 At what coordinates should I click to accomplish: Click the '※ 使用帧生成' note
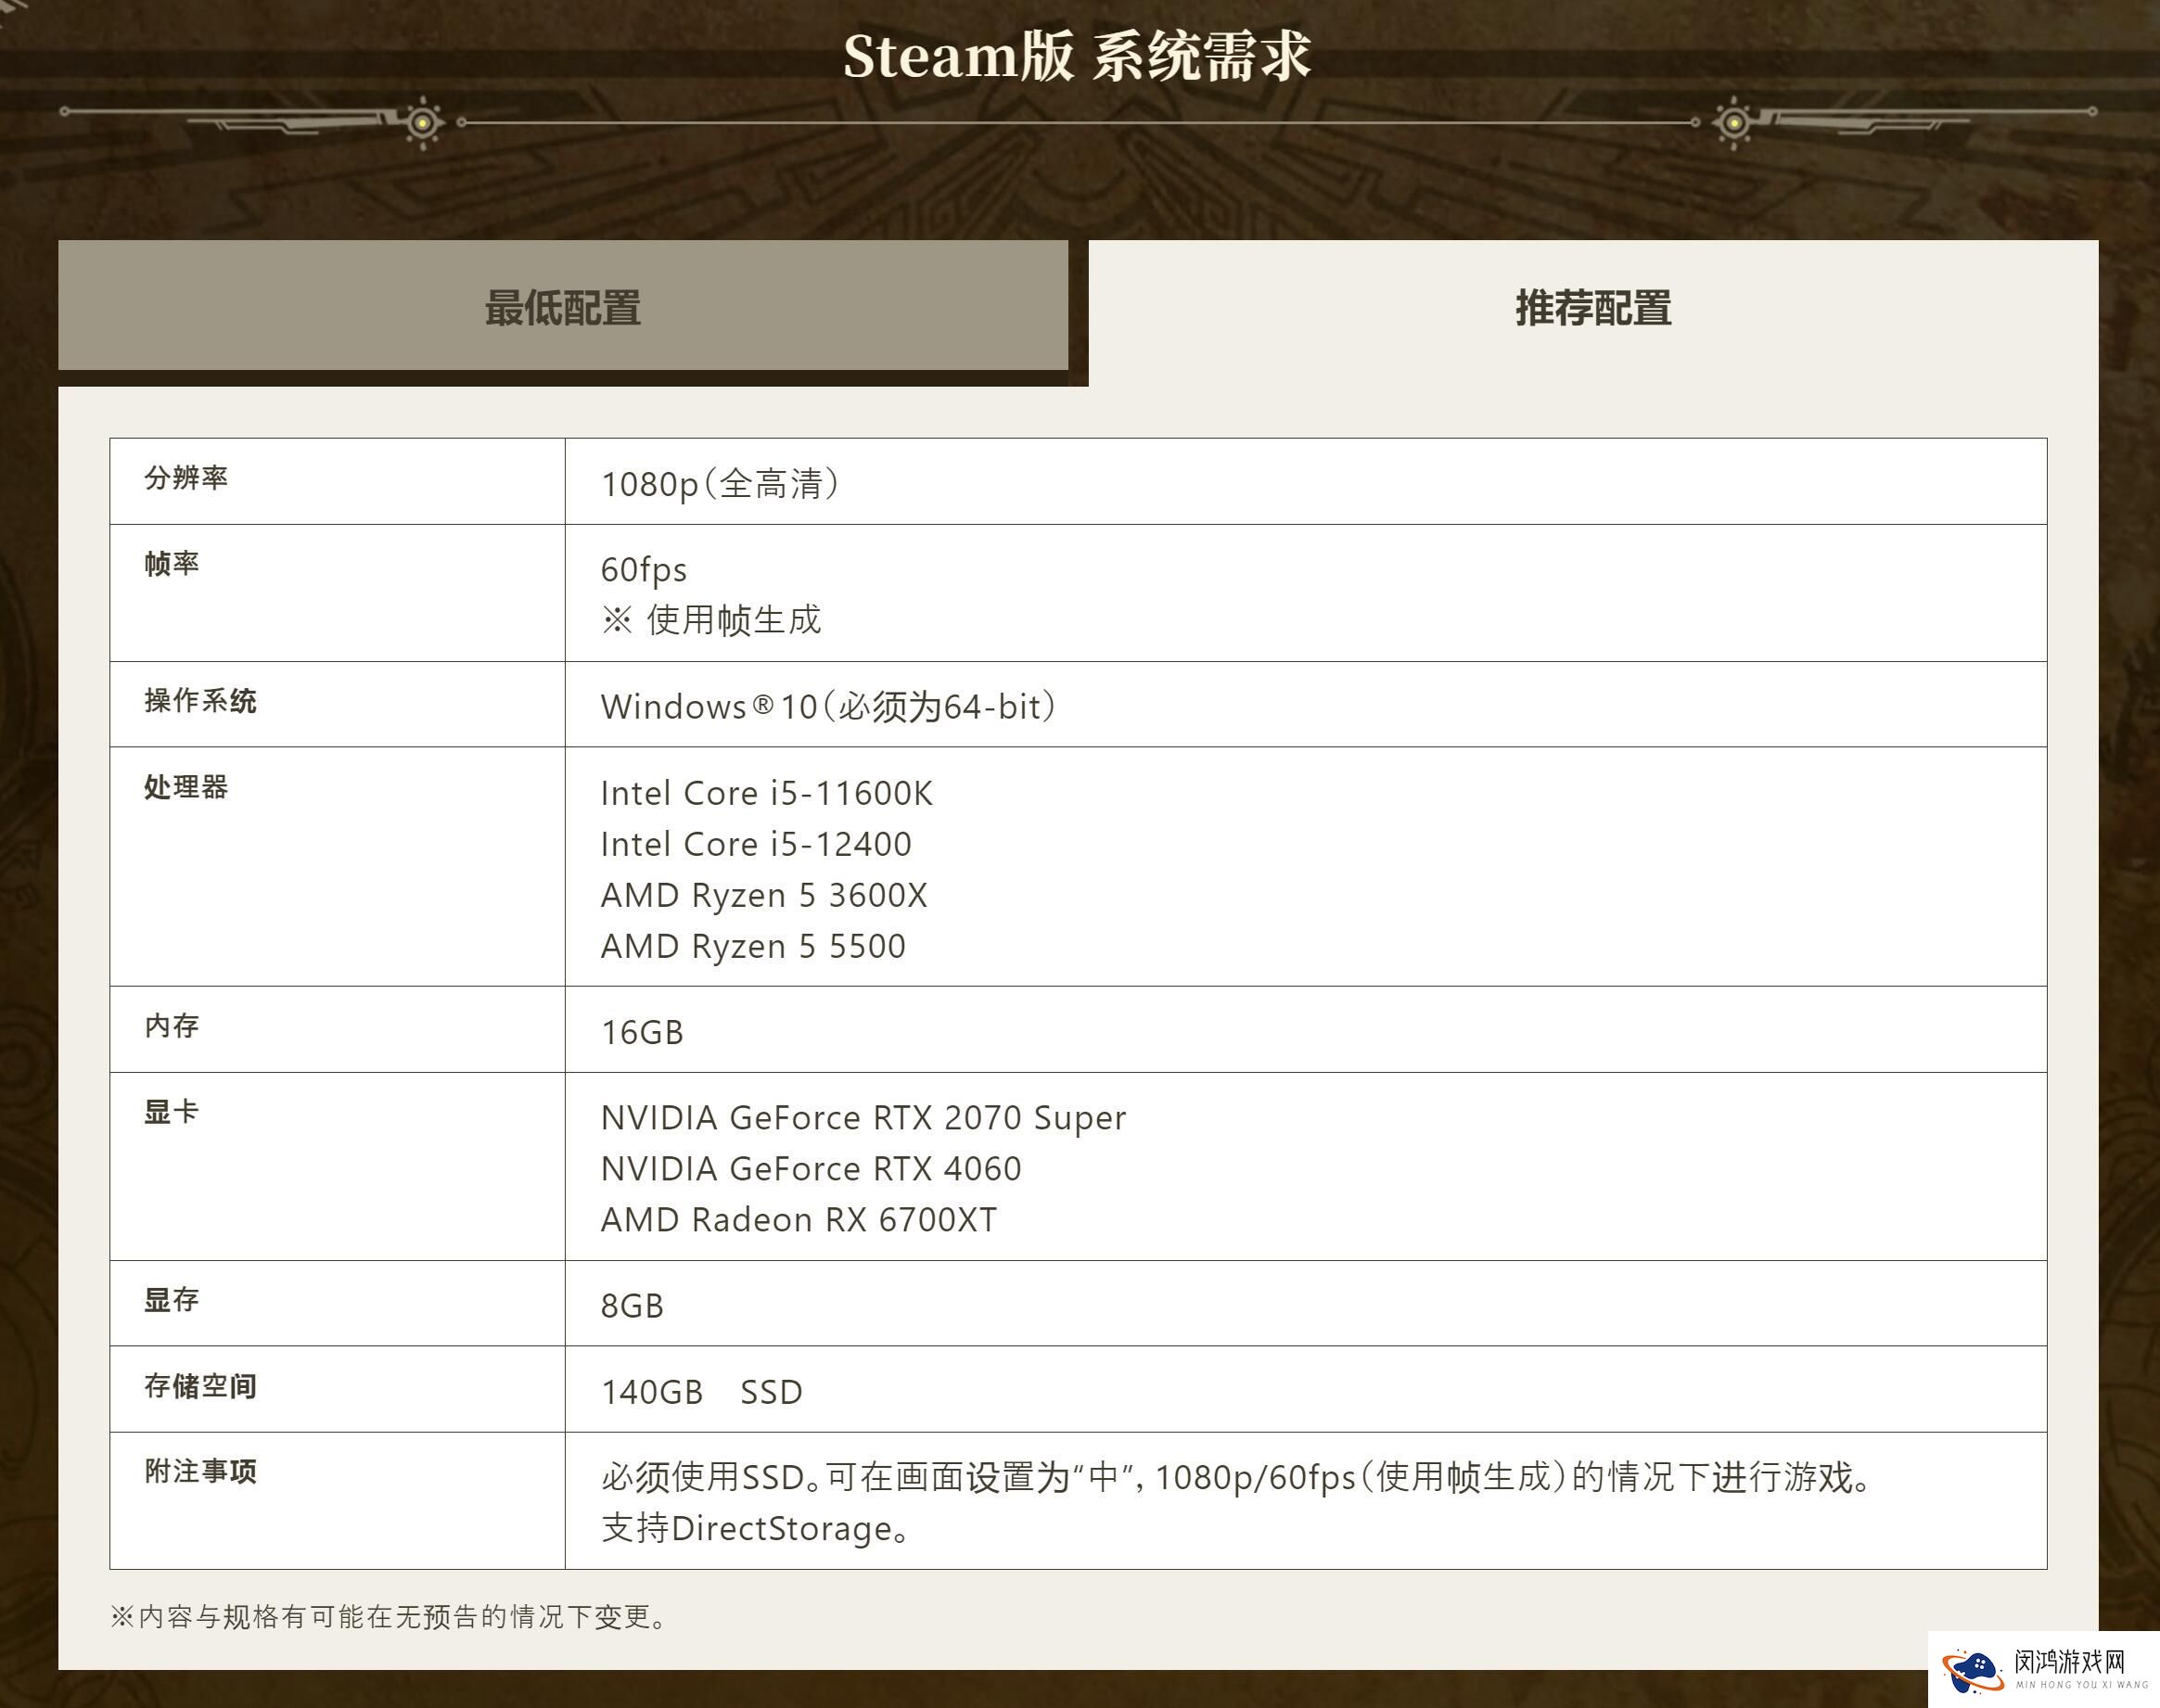point(711,620)
